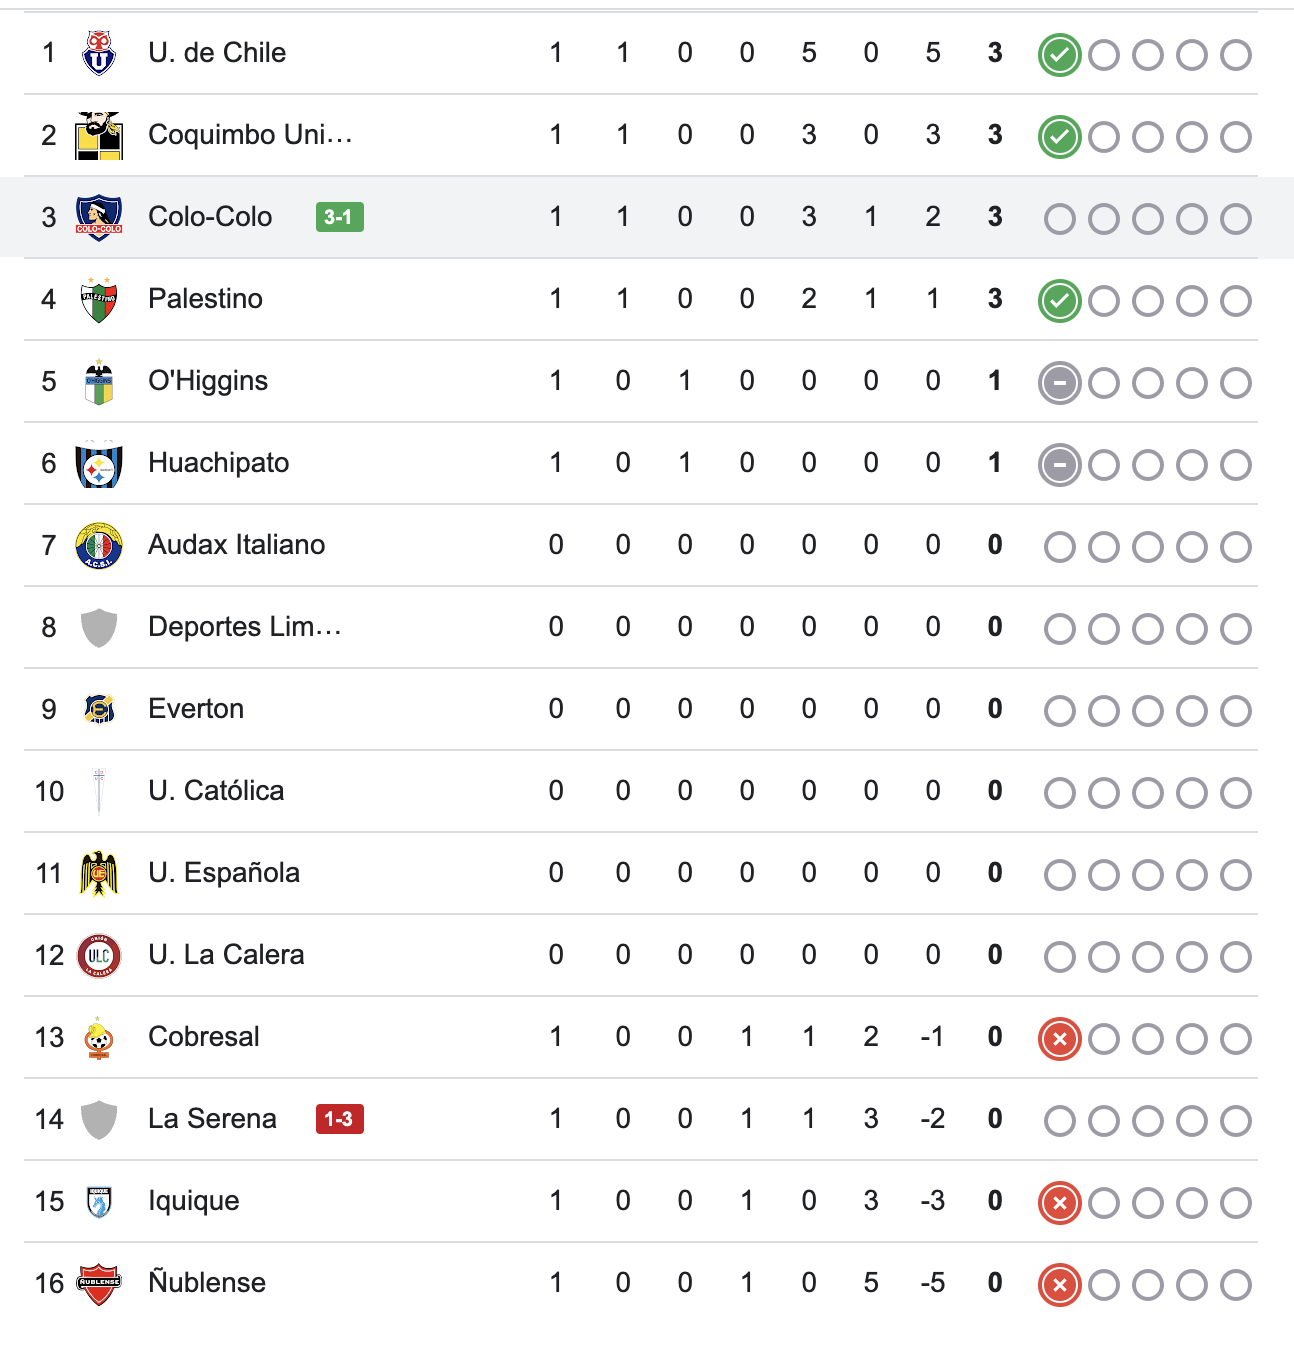Click the green 3-1 score badge
This screenshot has height=1360, width=1294.
point(339,217)
